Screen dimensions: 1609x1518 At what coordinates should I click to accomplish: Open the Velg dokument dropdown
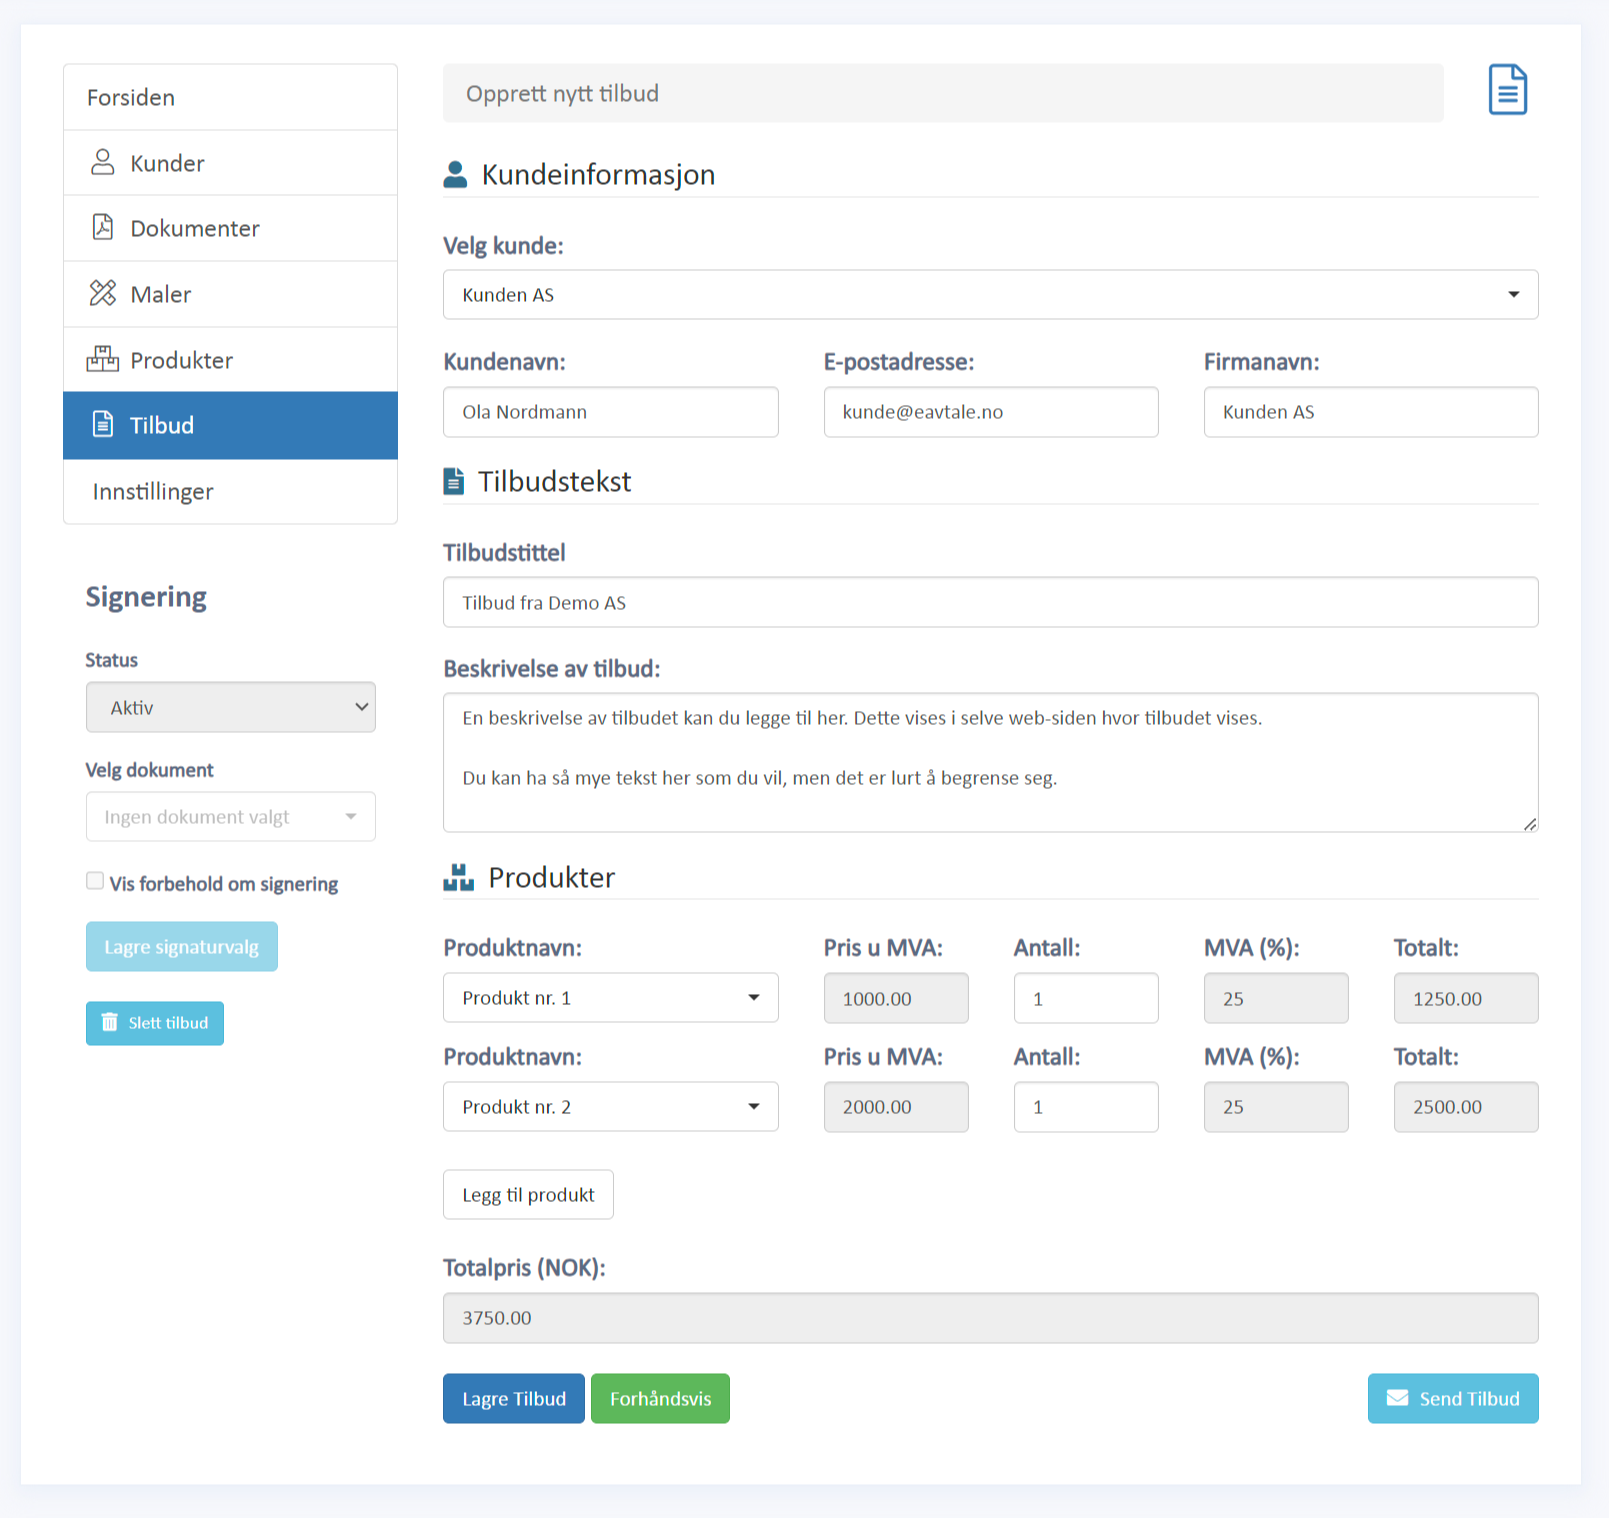click(230, 817)
